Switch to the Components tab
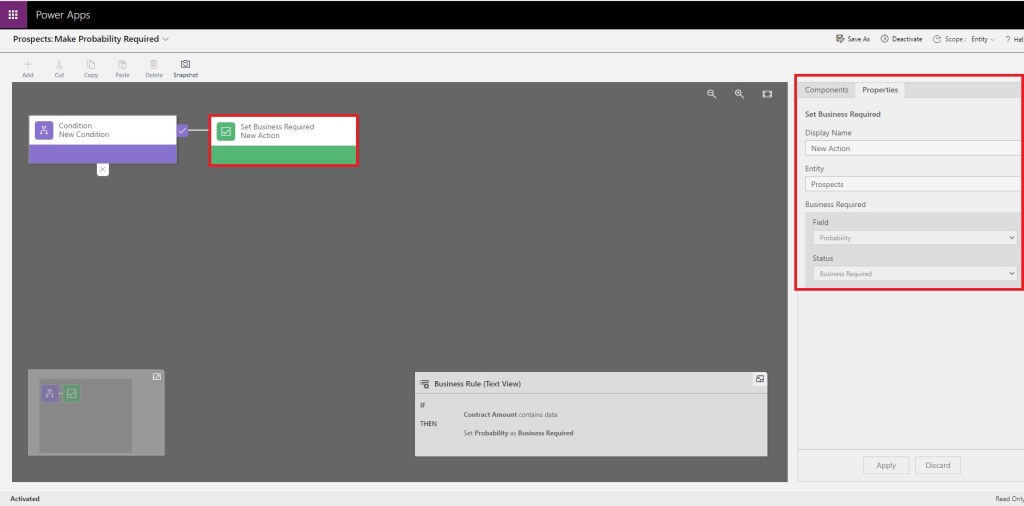The image size is (1024, 506). [x=826, y=90]
